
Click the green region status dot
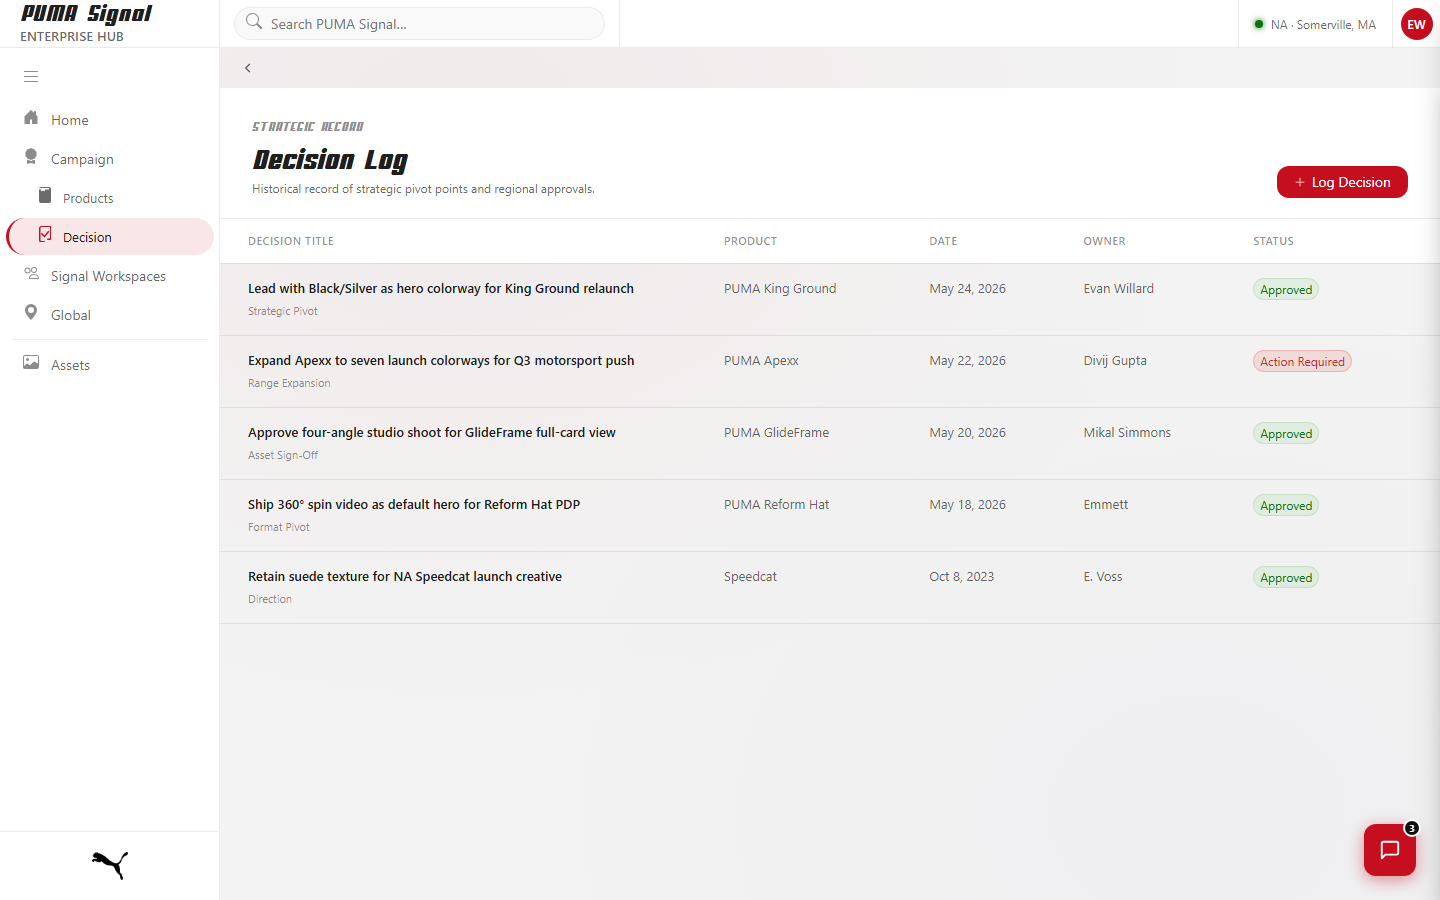[x=1259, y=24]
